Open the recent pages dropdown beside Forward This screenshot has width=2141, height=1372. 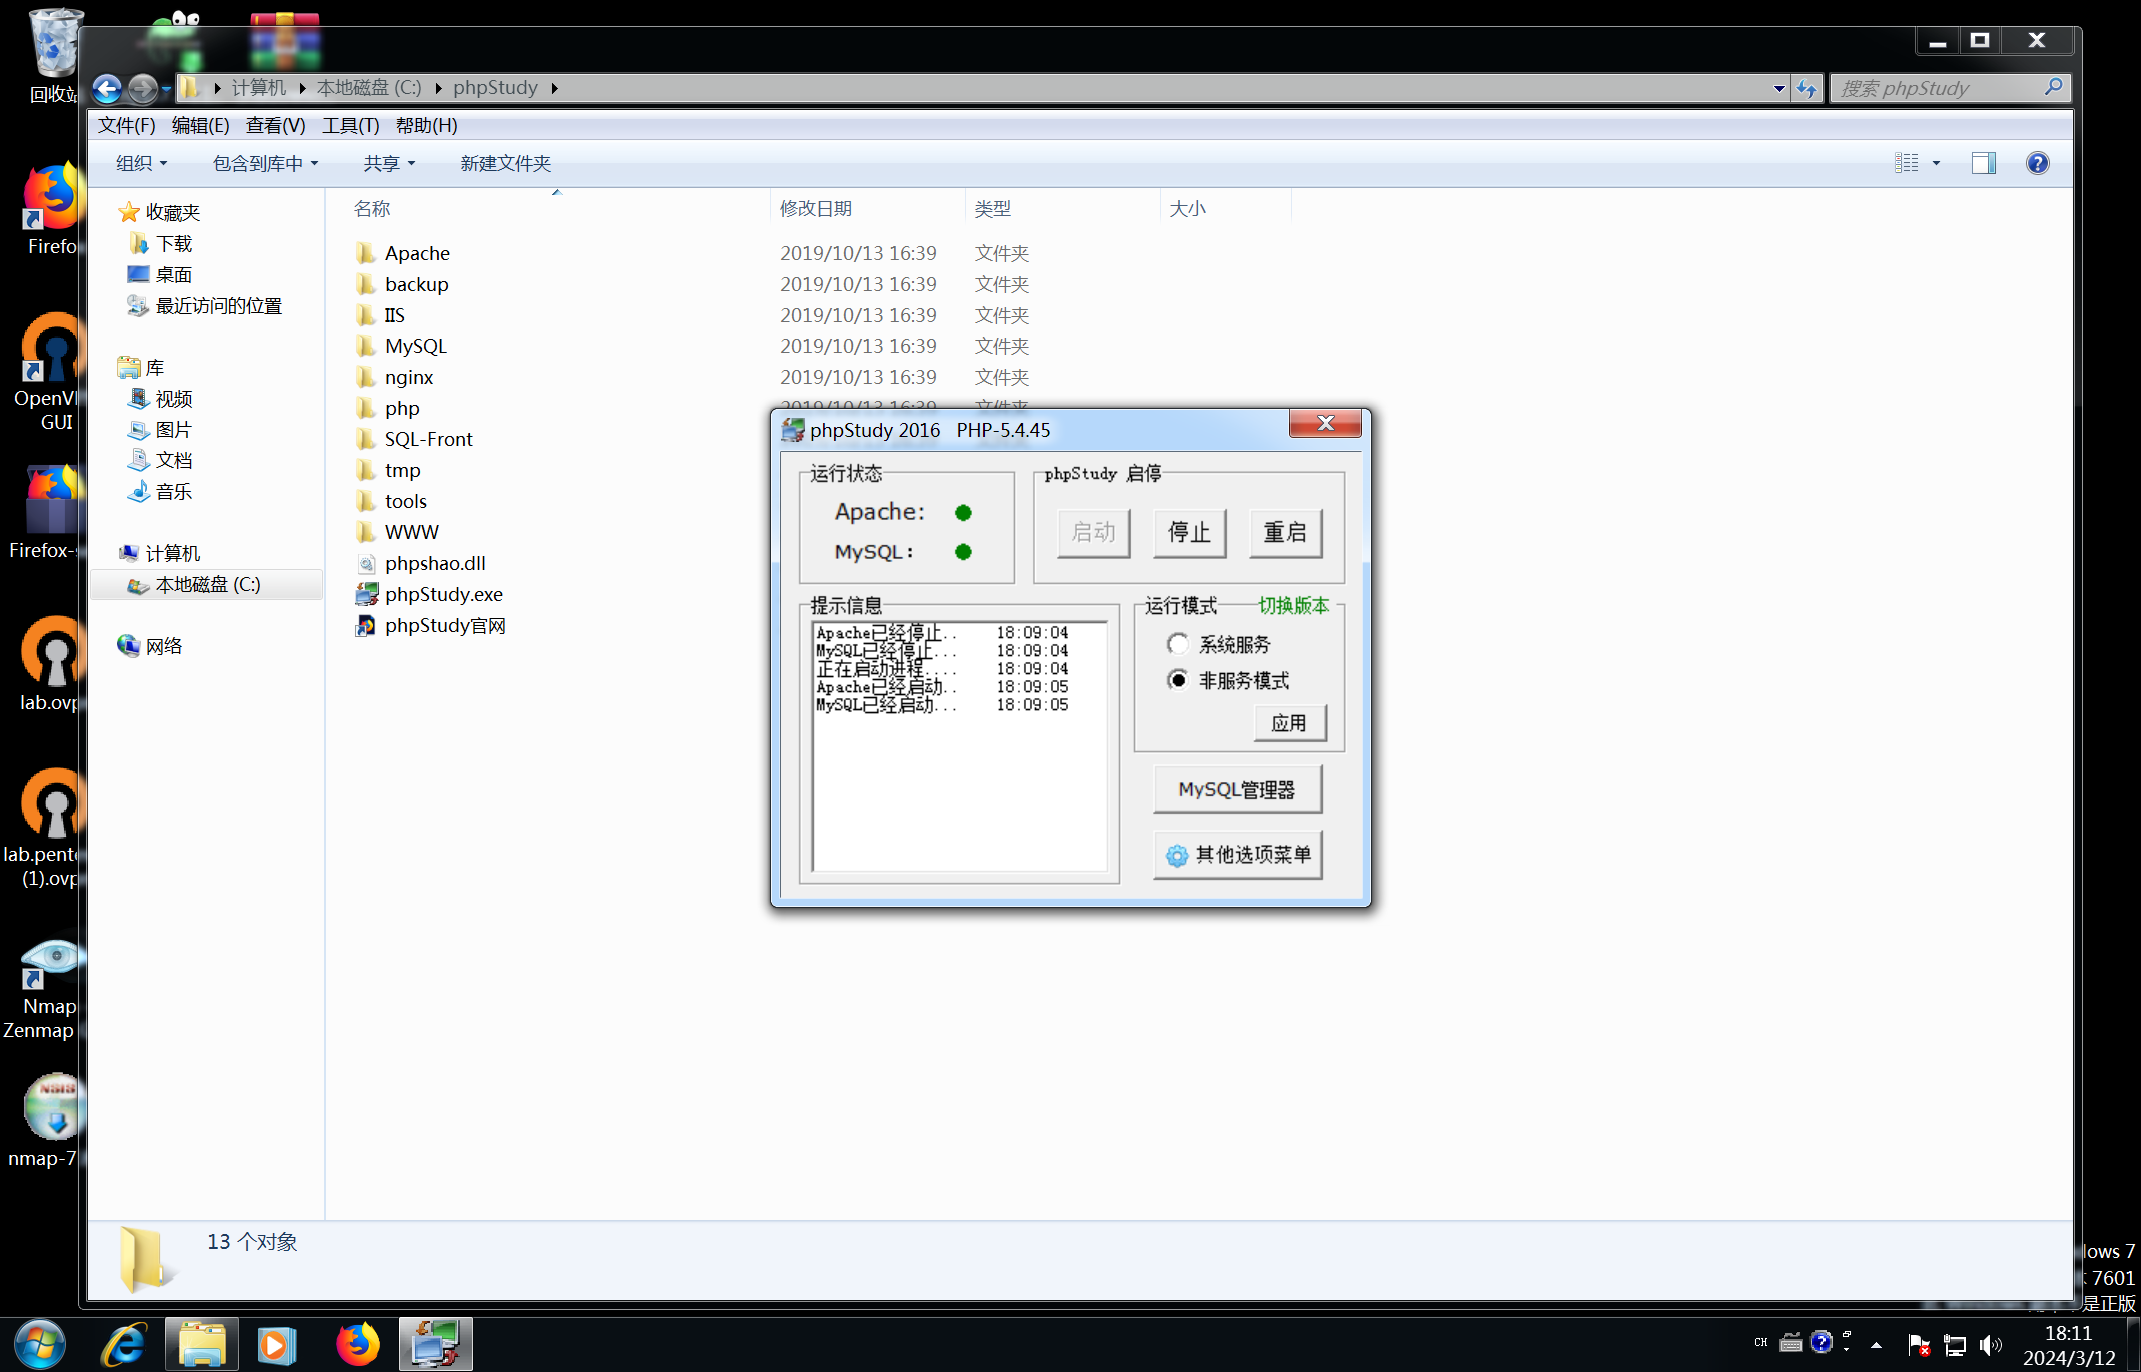pos(166,88)
